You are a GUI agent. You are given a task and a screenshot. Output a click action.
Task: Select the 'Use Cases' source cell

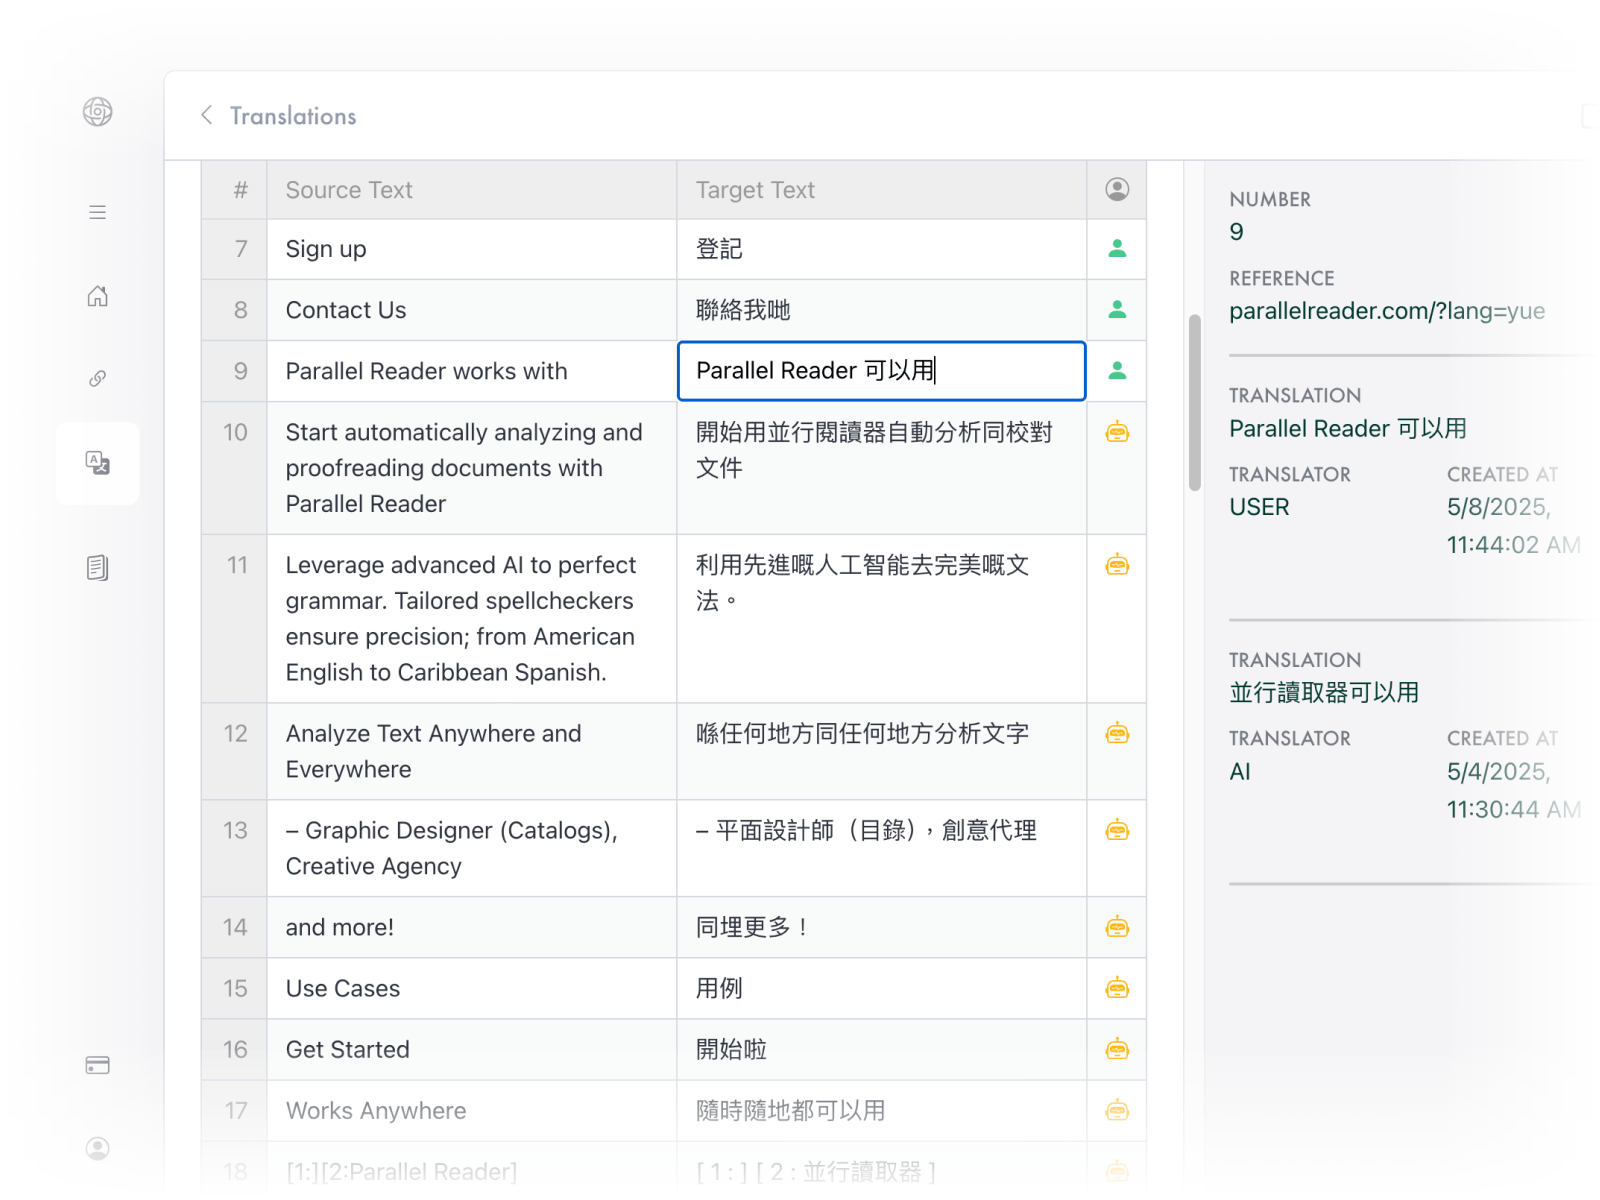472,988
